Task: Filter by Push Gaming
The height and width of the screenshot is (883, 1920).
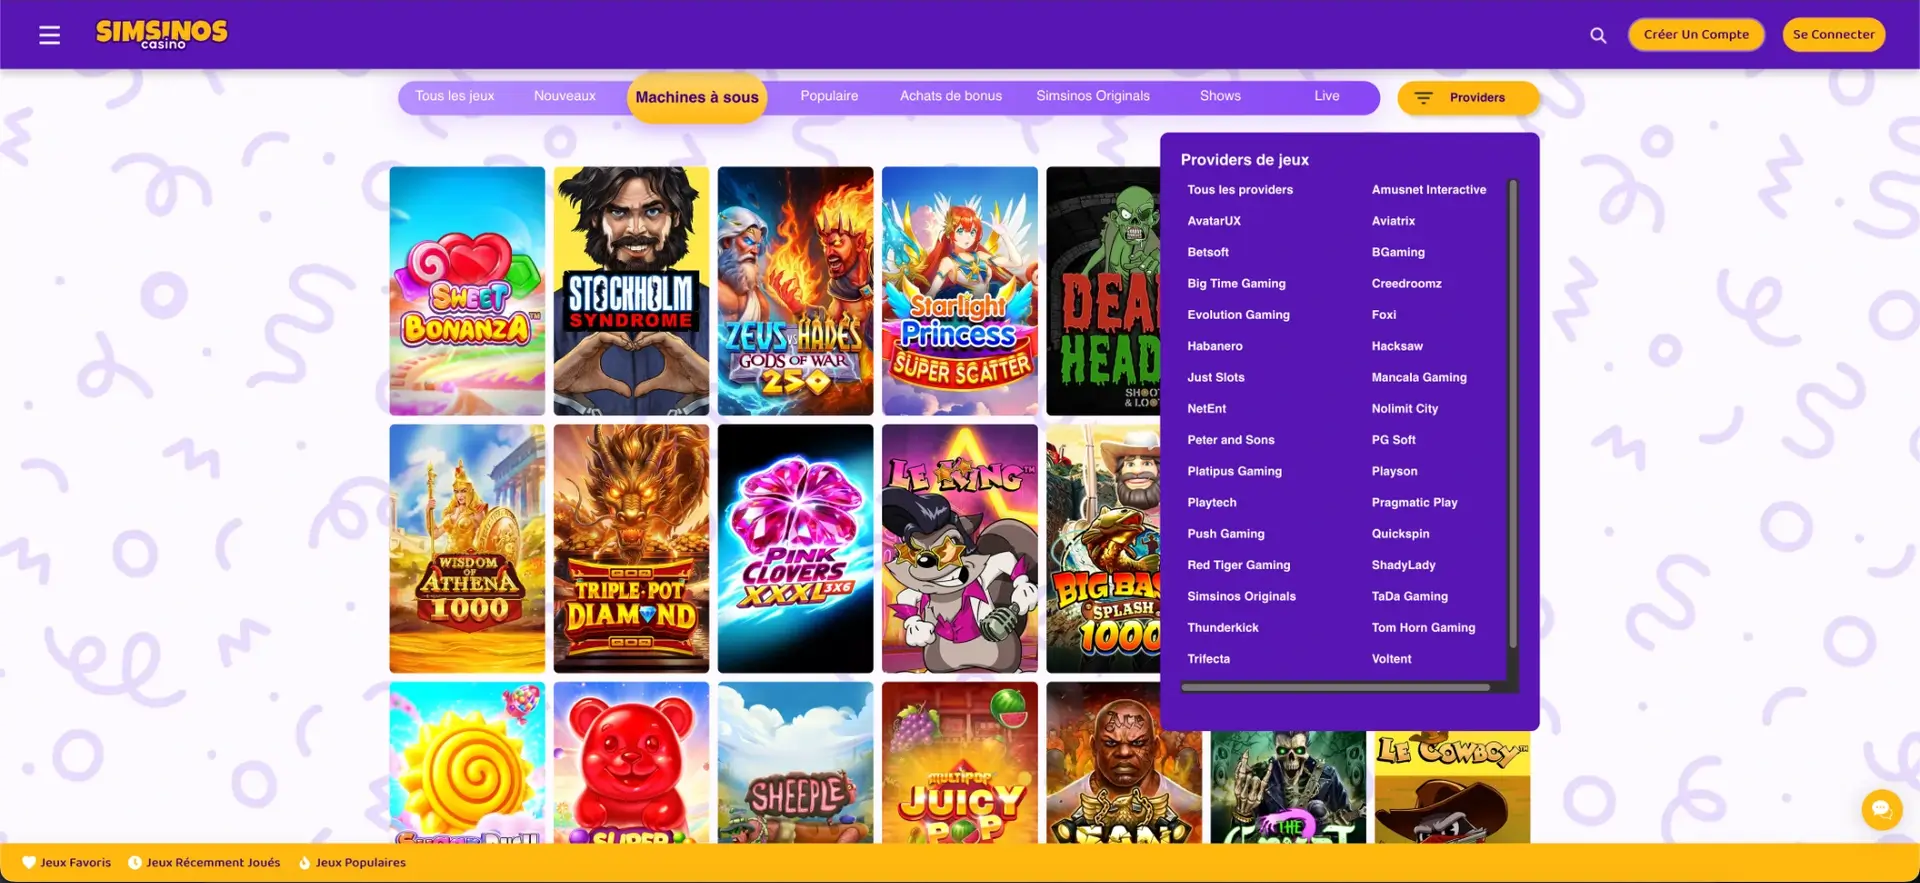Action: pos(1226,534)
